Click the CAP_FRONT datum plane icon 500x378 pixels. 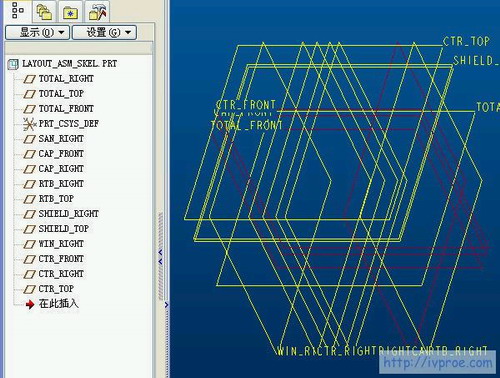pyautogui.click(x=30, y=154)
